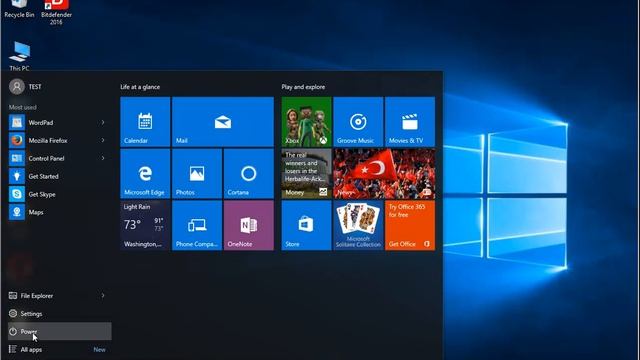Select This PC desktop icon

(19, 56)
